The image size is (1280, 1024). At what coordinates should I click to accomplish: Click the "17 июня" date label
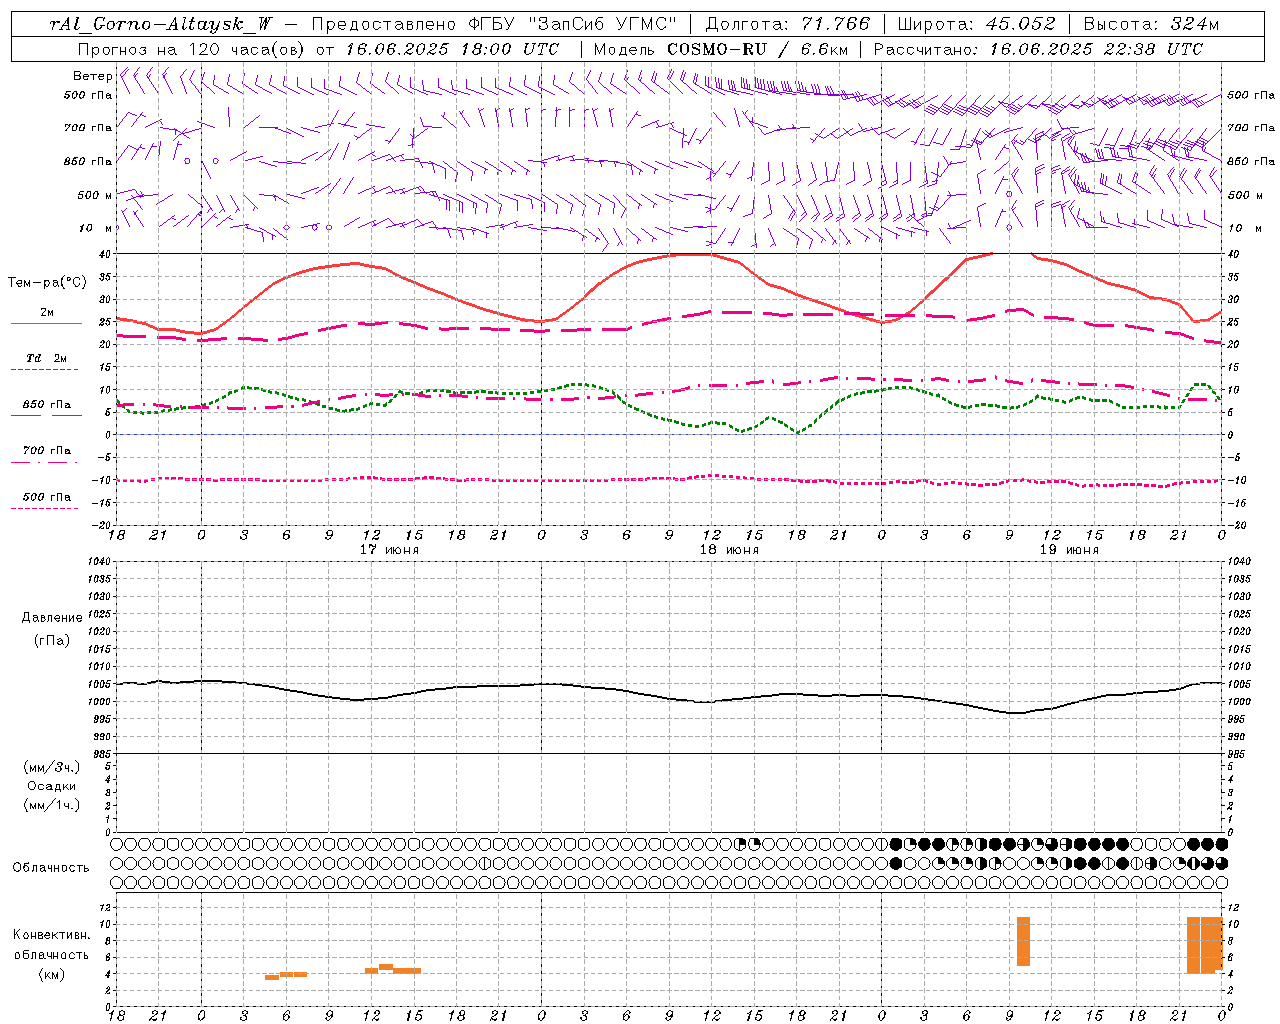coord(389,550)
